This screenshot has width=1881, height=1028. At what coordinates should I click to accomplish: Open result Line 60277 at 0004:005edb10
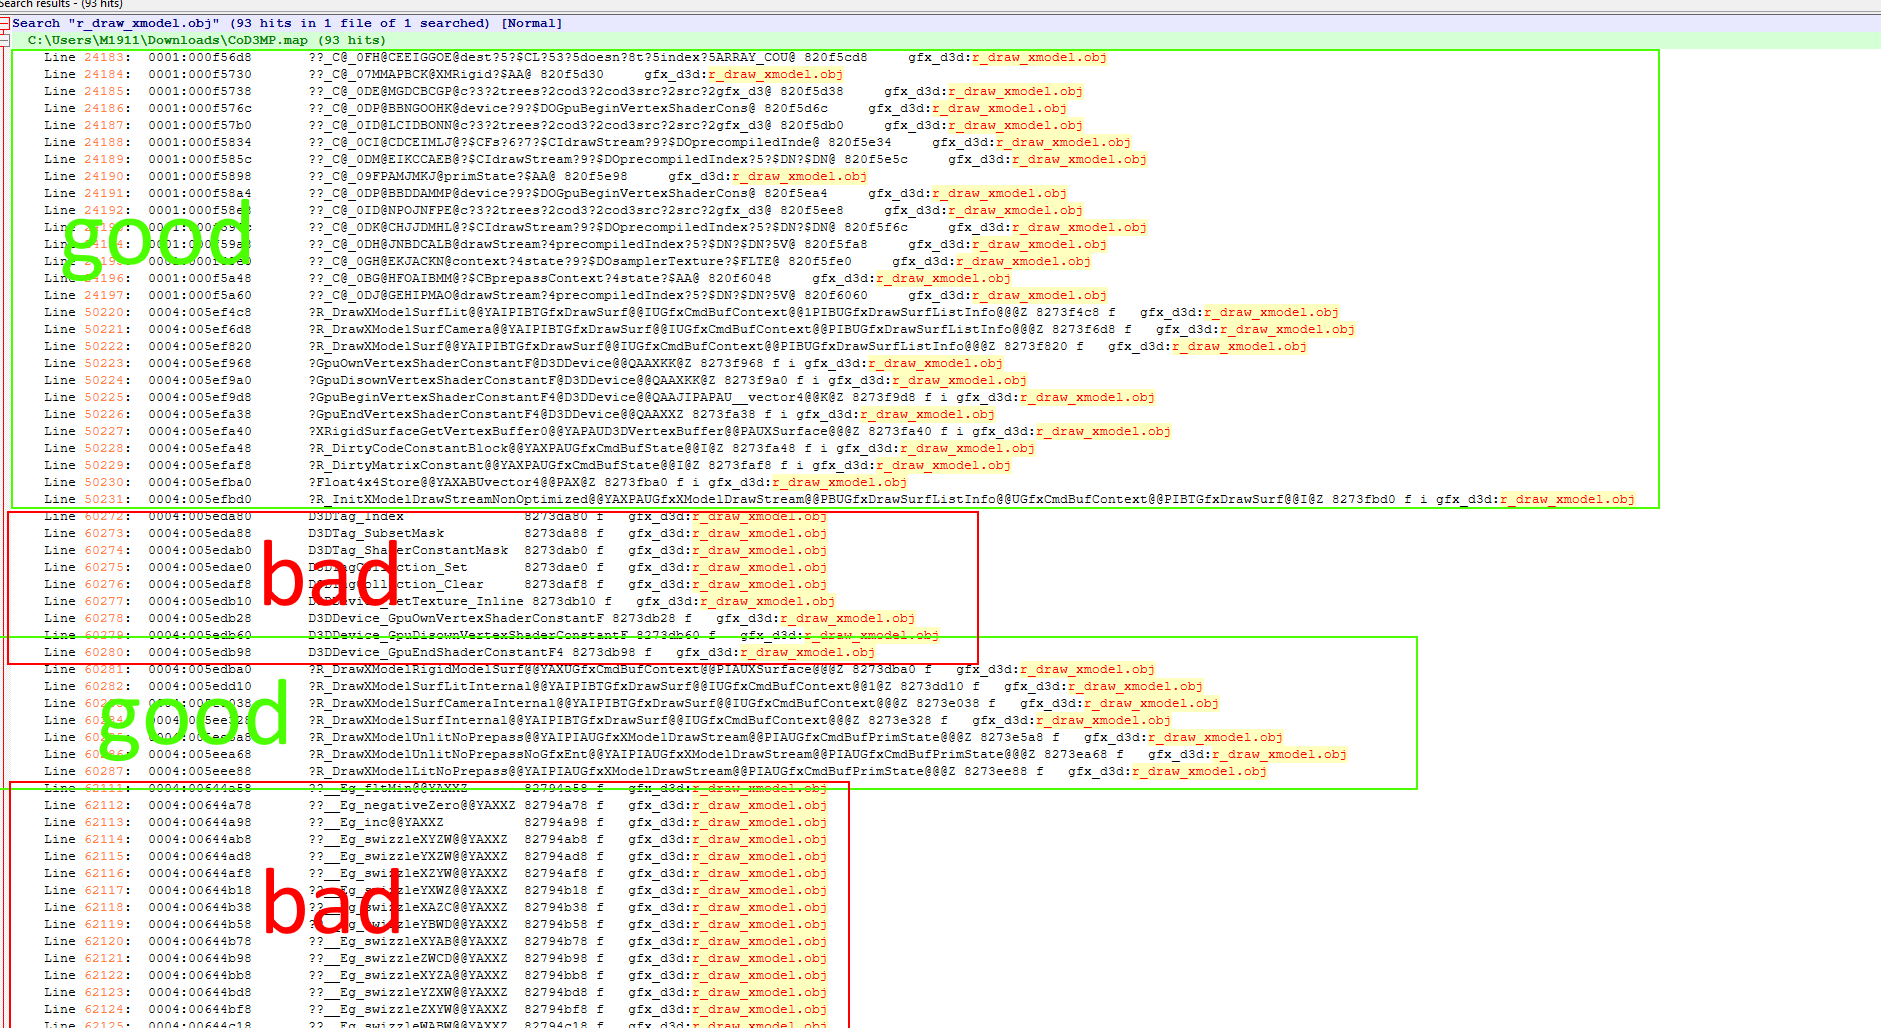tap(439, 601)
